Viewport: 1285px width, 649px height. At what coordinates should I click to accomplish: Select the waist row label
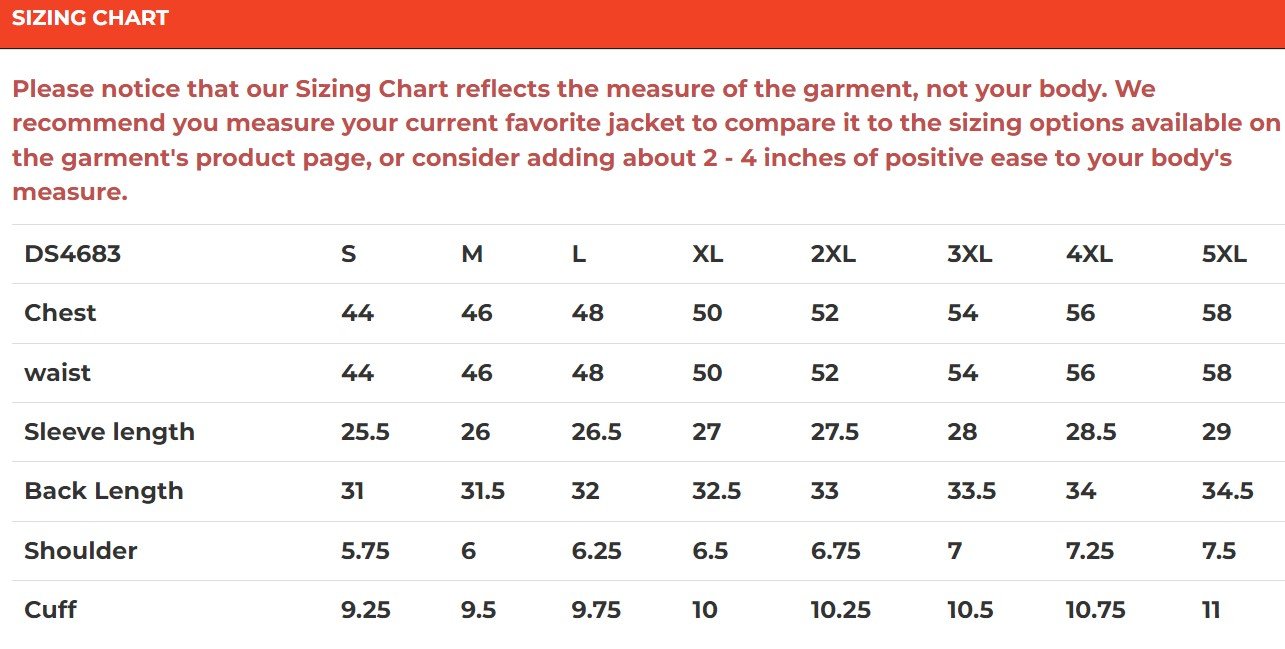click(57, 373)
